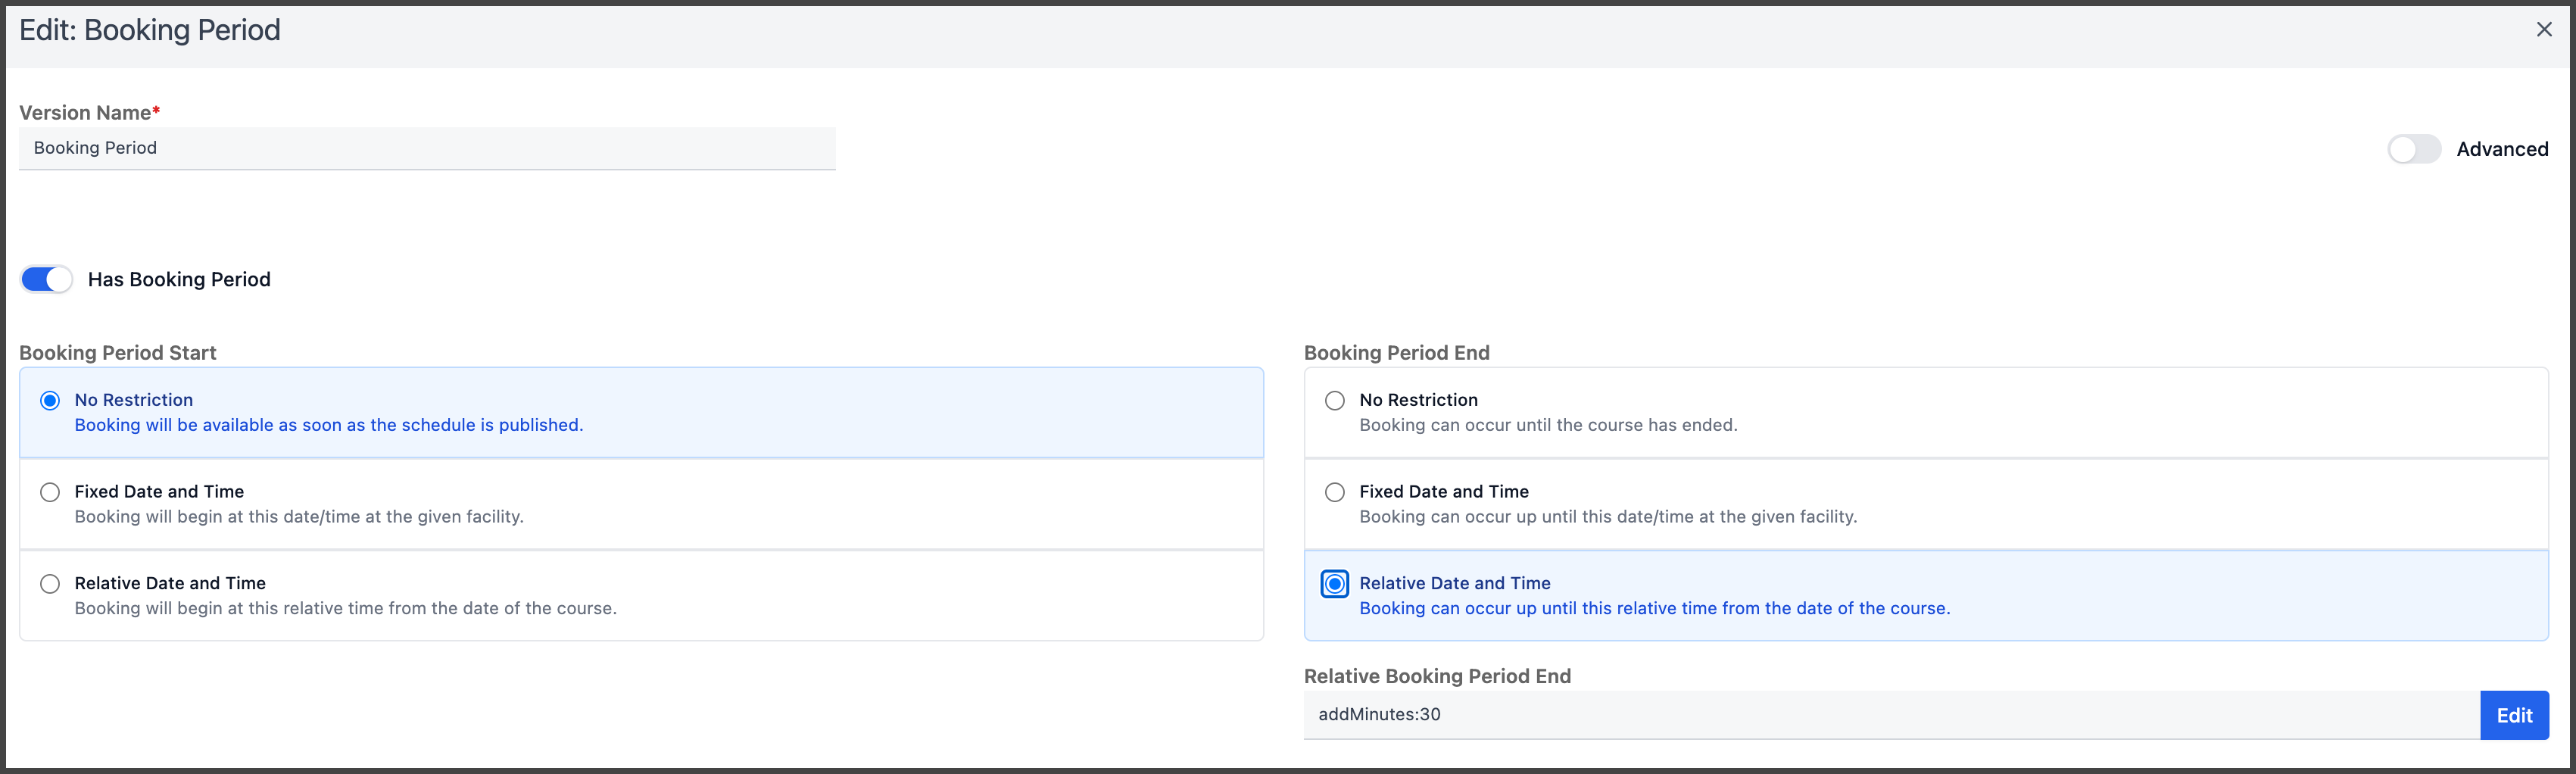Select Relative Date and Time for Booking Period End
Image resolution: width=2576 pixels, height=774 pixels.
1335,584
